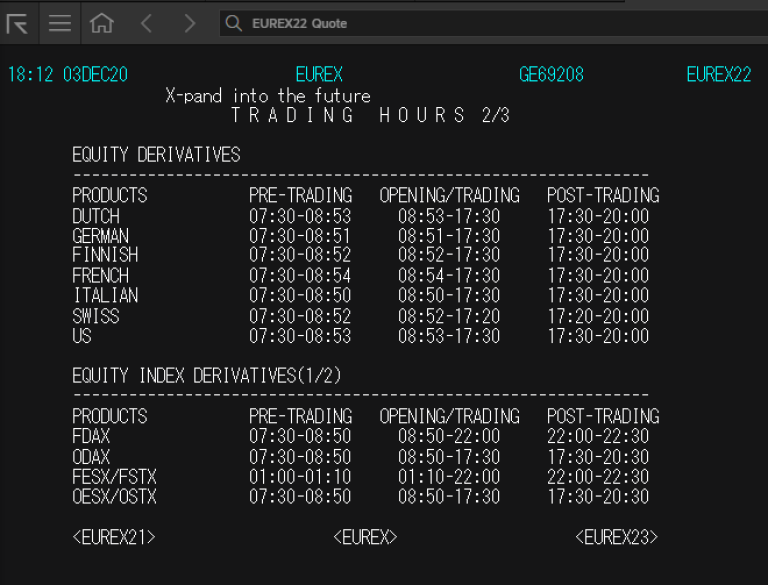The height and width of the screenshot is (585, 768).
Task: Click SWISS trading time 08:52-17:20
Action: [449, 317]
